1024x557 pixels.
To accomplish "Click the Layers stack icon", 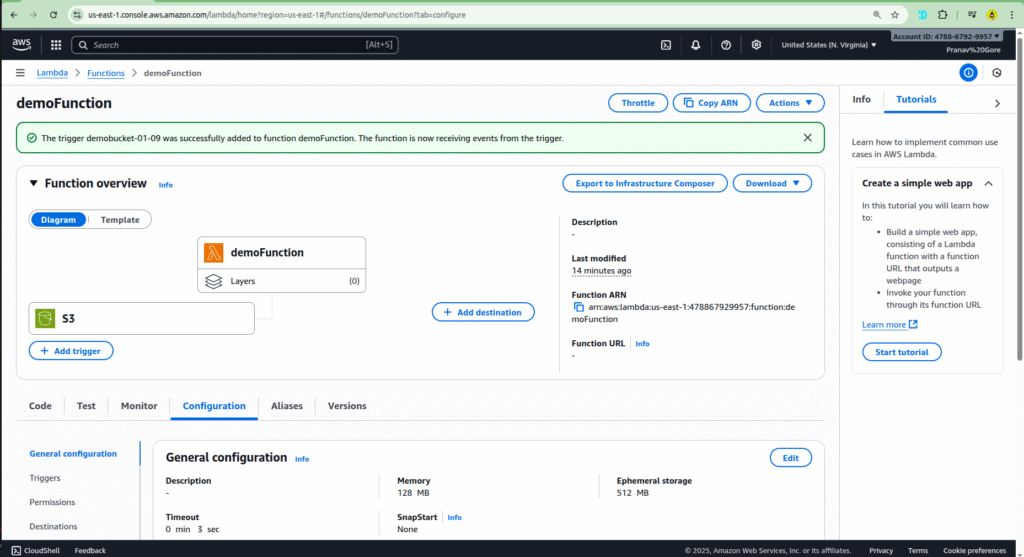I will point(214,281).
